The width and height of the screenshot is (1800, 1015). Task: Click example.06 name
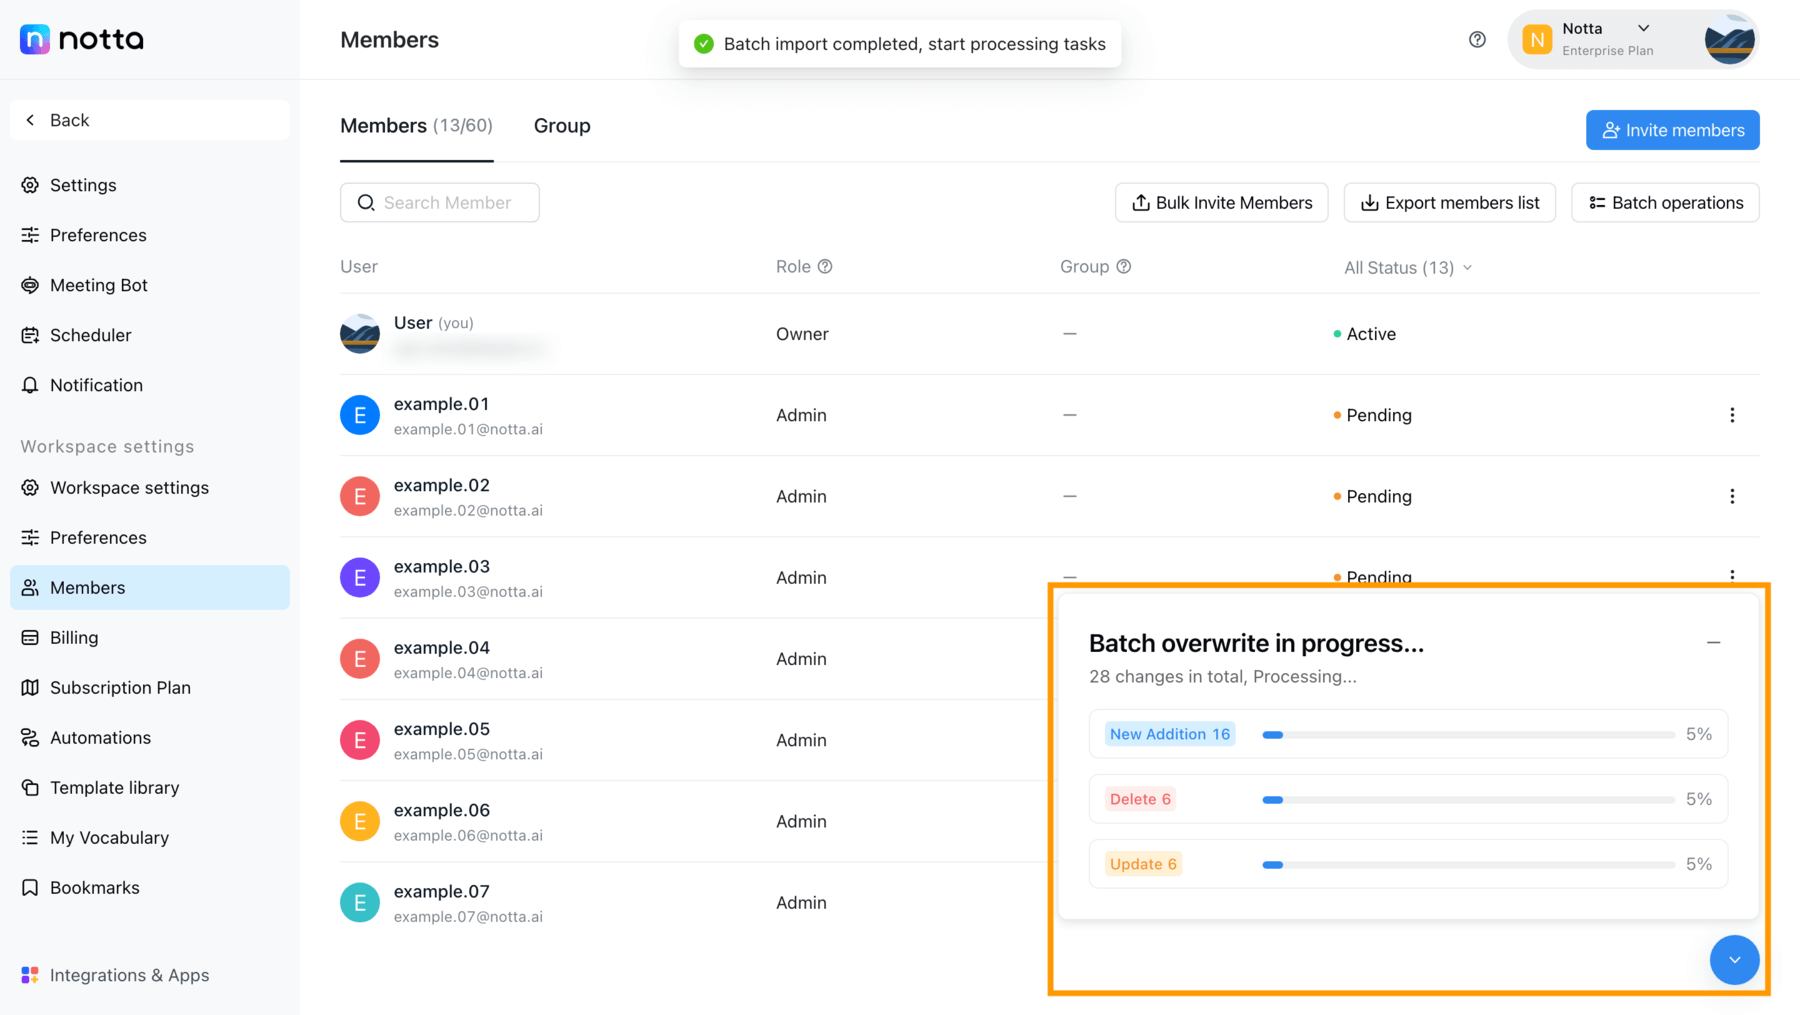click(x=441, y=810)
